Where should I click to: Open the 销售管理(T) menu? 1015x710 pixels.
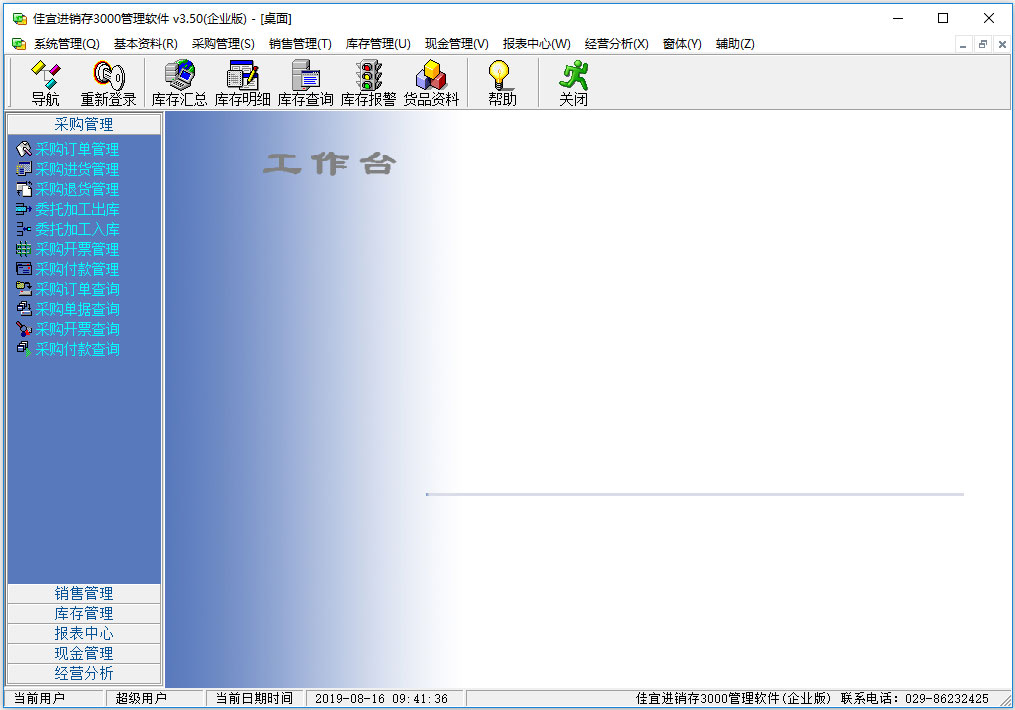click(x=300, y=44)
